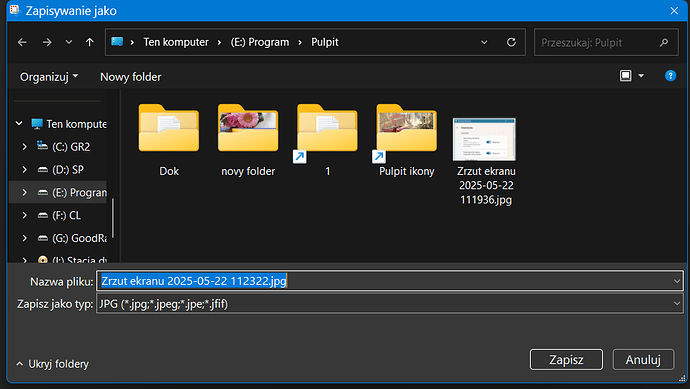Open the Organizuj menu
This screenshot has width=690, height=389.
click(49, 77)
